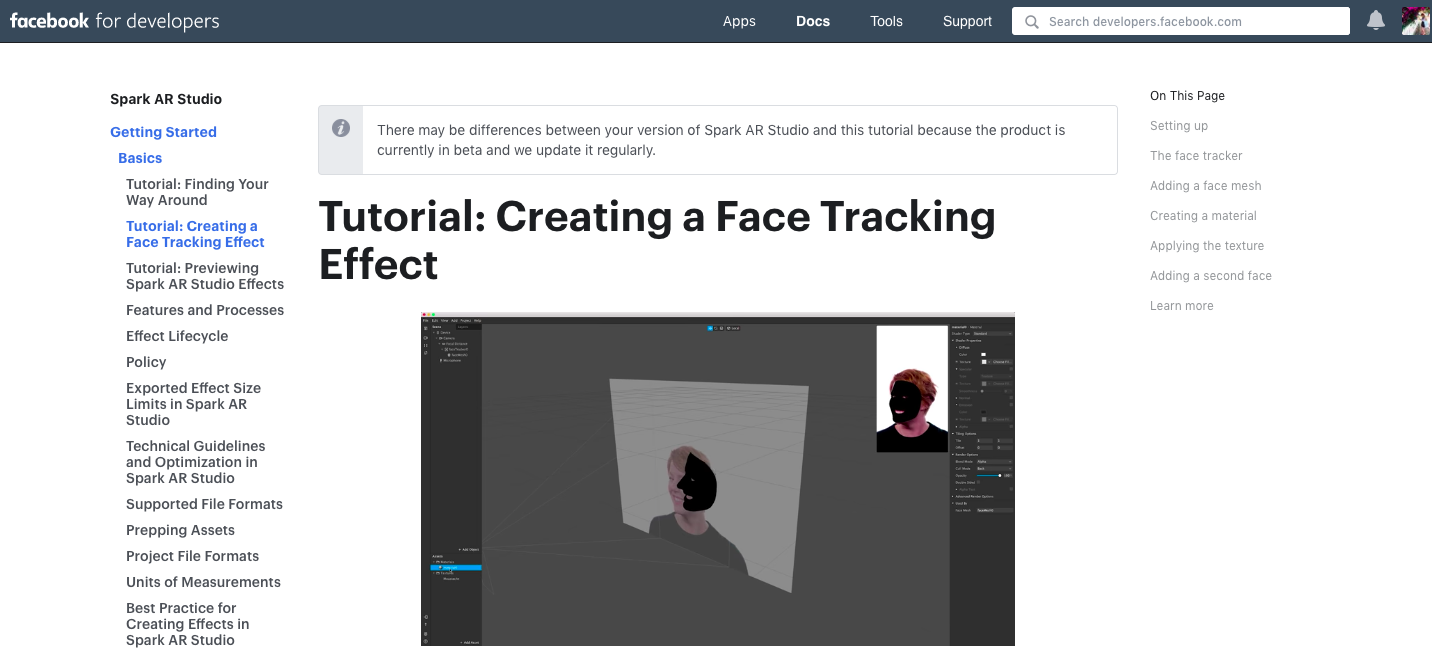This screenshot has width=1432, height=657.
Task: Collapse the Getting Started section
Action: point(163,132)
